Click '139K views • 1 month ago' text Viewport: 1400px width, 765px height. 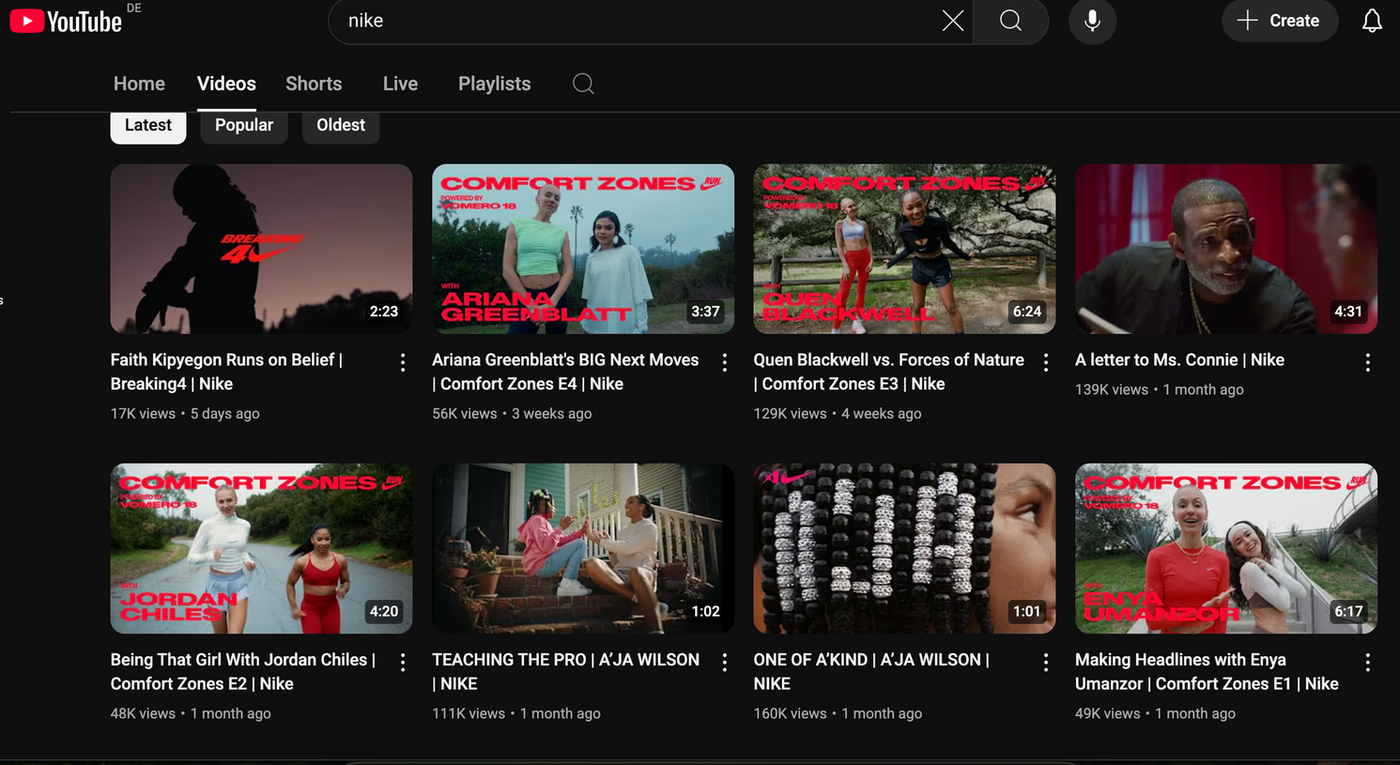click(1159, 390)
